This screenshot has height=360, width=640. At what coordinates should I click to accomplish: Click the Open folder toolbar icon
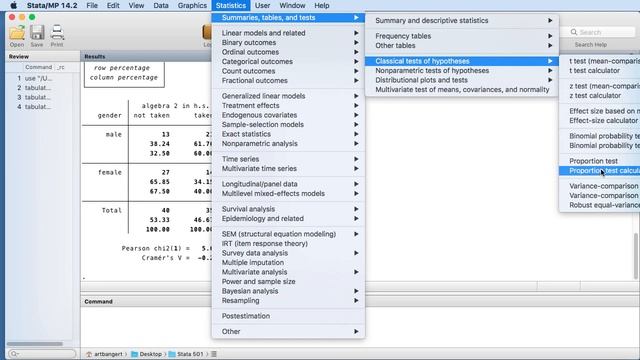17,33
